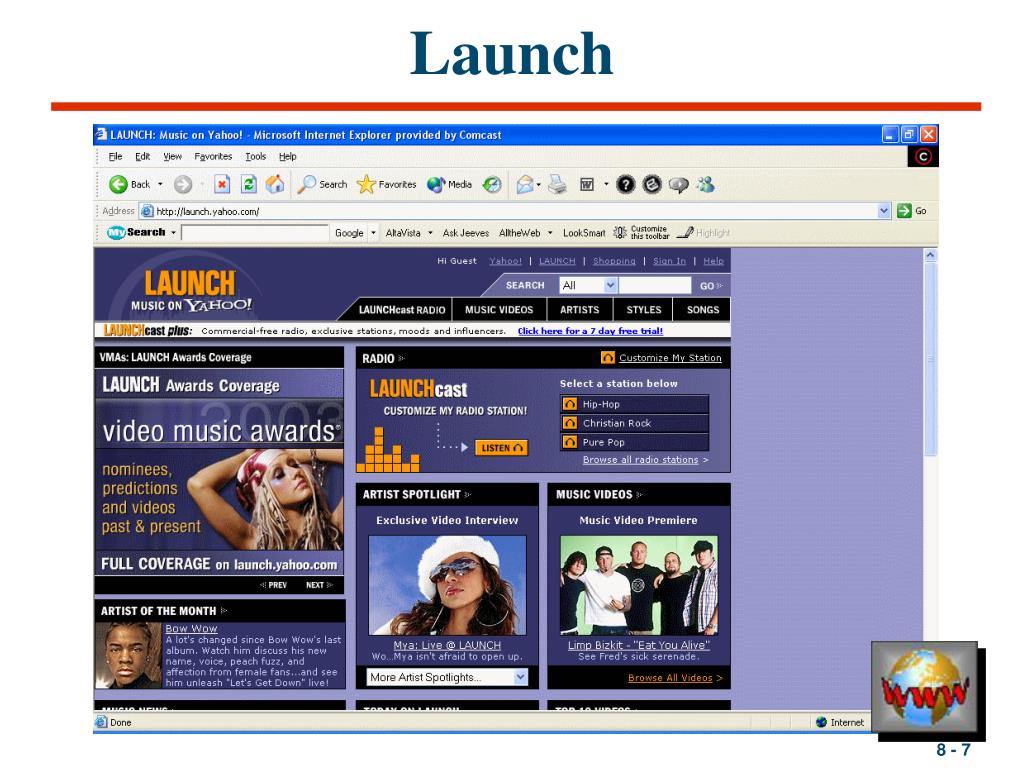The image size is (1024, 768).
Task: Switch to the MUSIC VIDEOS tab
Action: pyautogui.click(x=499, y=310)
